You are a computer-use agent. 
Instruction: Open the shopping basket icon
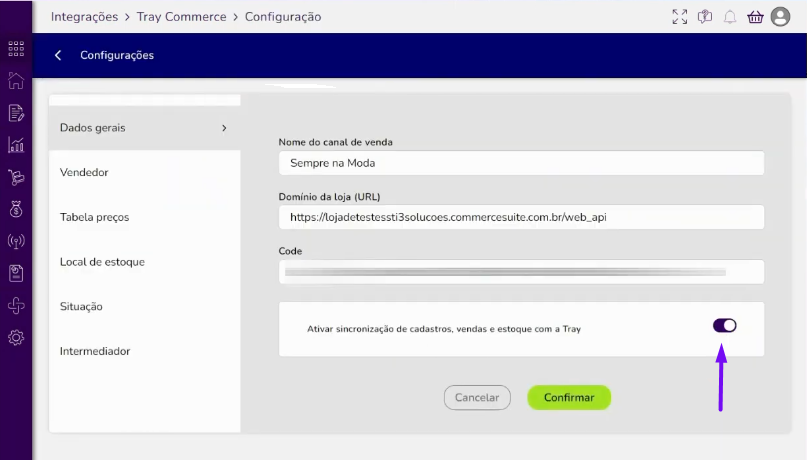tap(755, 17)
